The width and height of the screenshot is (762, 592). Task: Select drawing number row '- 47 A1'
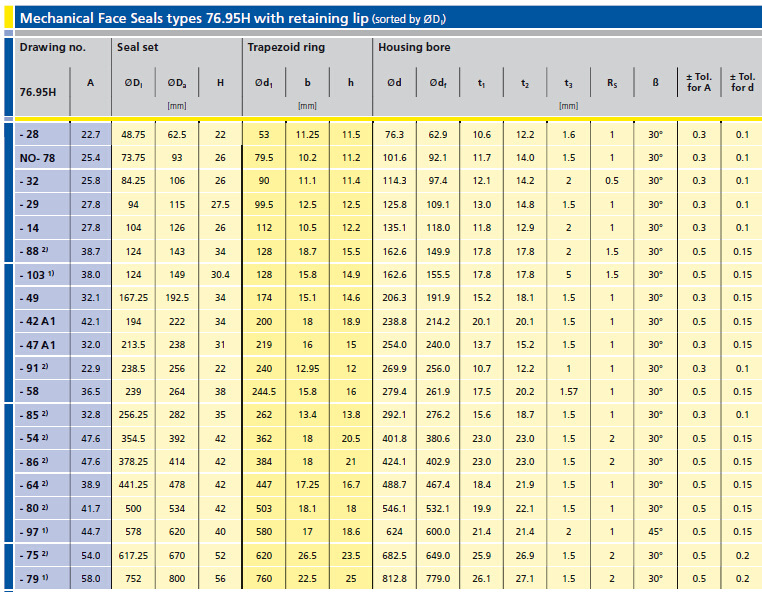coord(37,345)
